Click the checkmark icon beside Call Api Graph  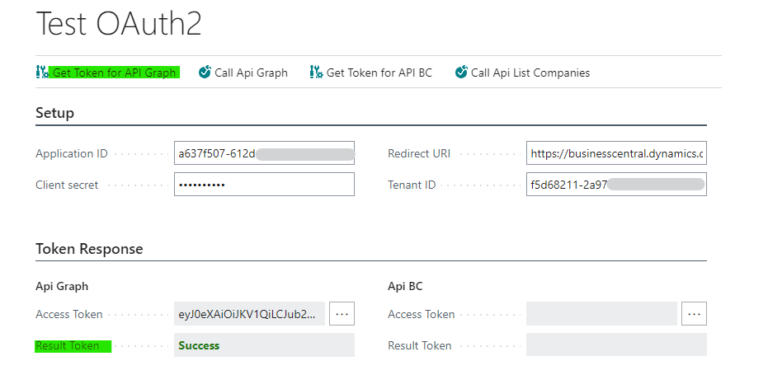205,73
